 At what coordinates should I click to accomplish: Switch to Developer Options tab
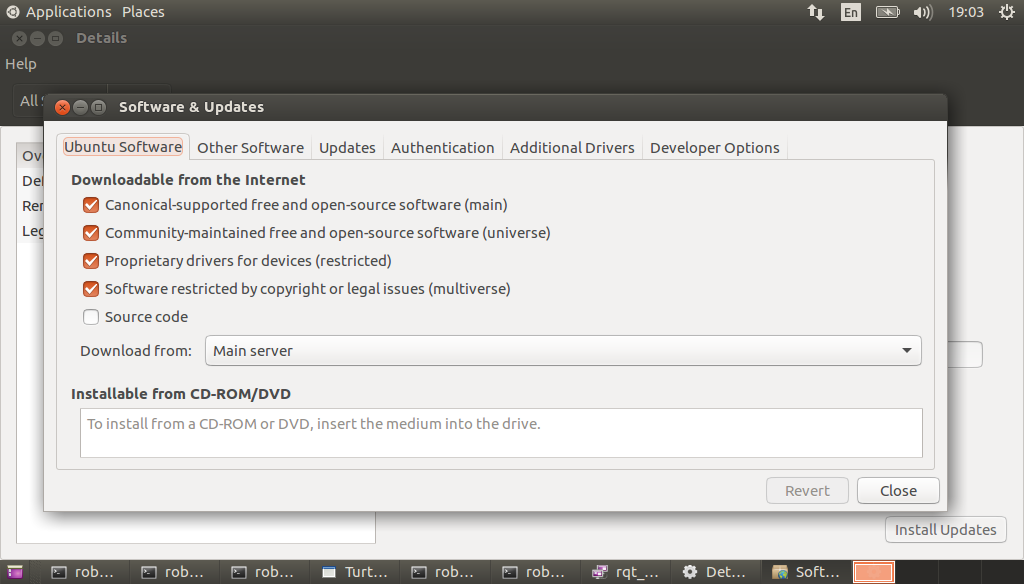pos(714,148)
